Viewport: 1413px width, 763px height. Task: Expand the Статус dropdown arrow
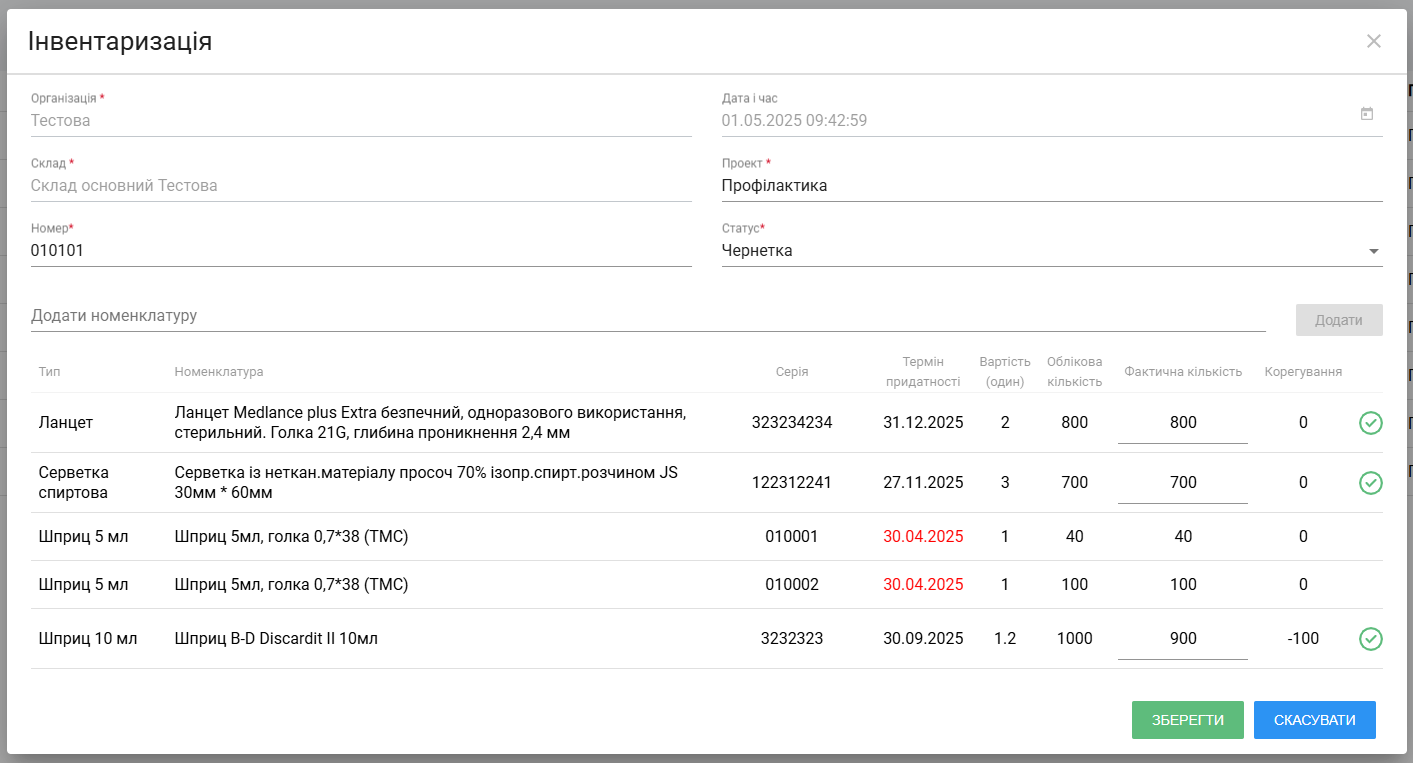click(1374, 251)
